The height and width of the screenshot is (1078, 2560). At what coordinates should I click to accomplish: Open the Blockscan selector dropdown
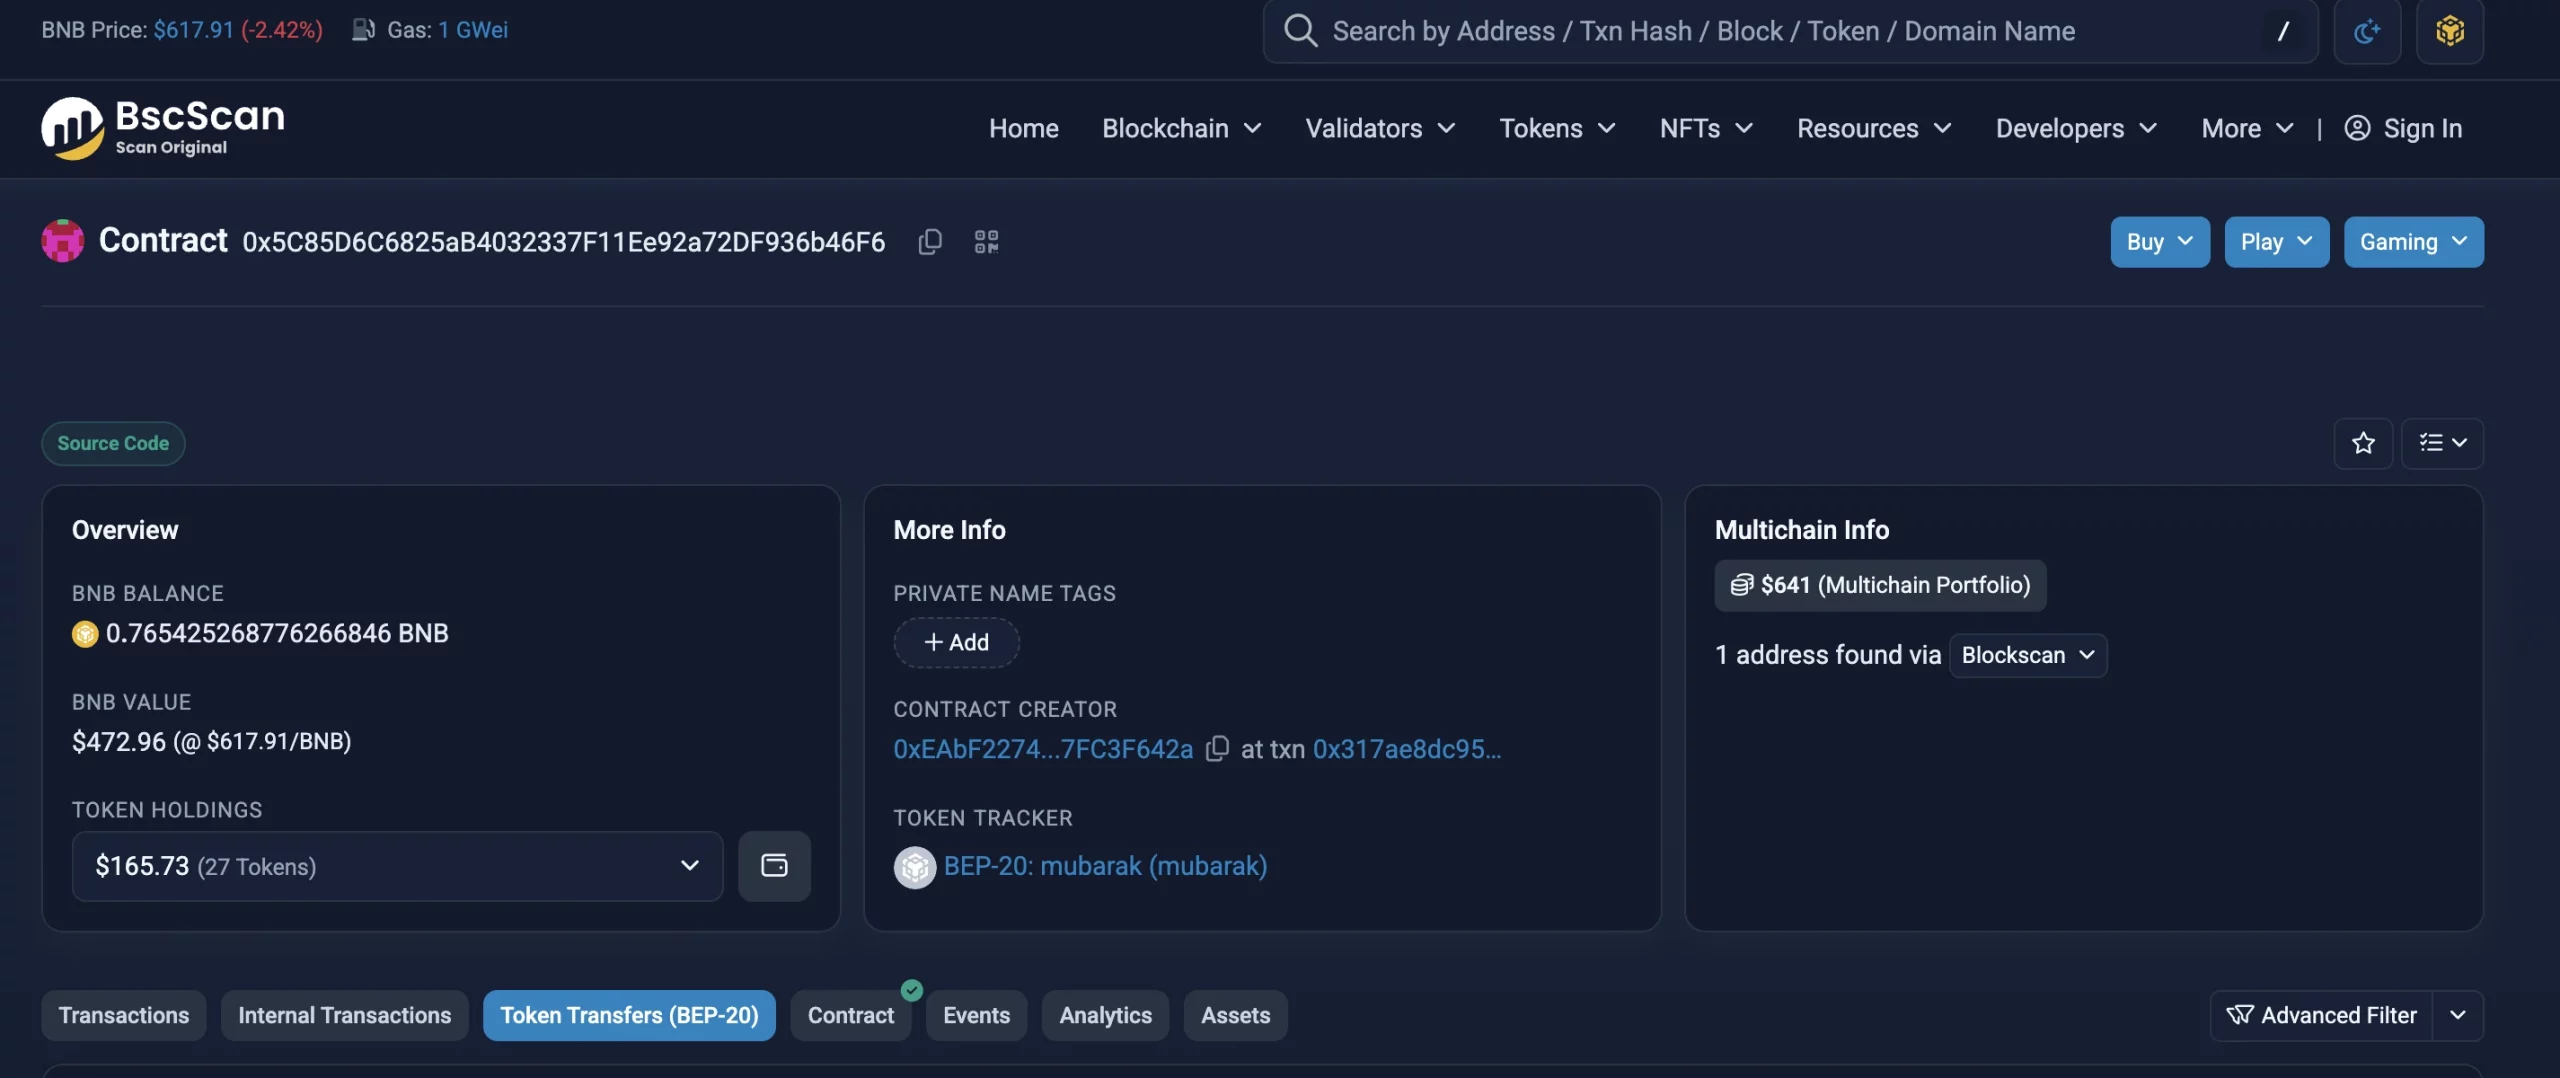coord(2028,655)
